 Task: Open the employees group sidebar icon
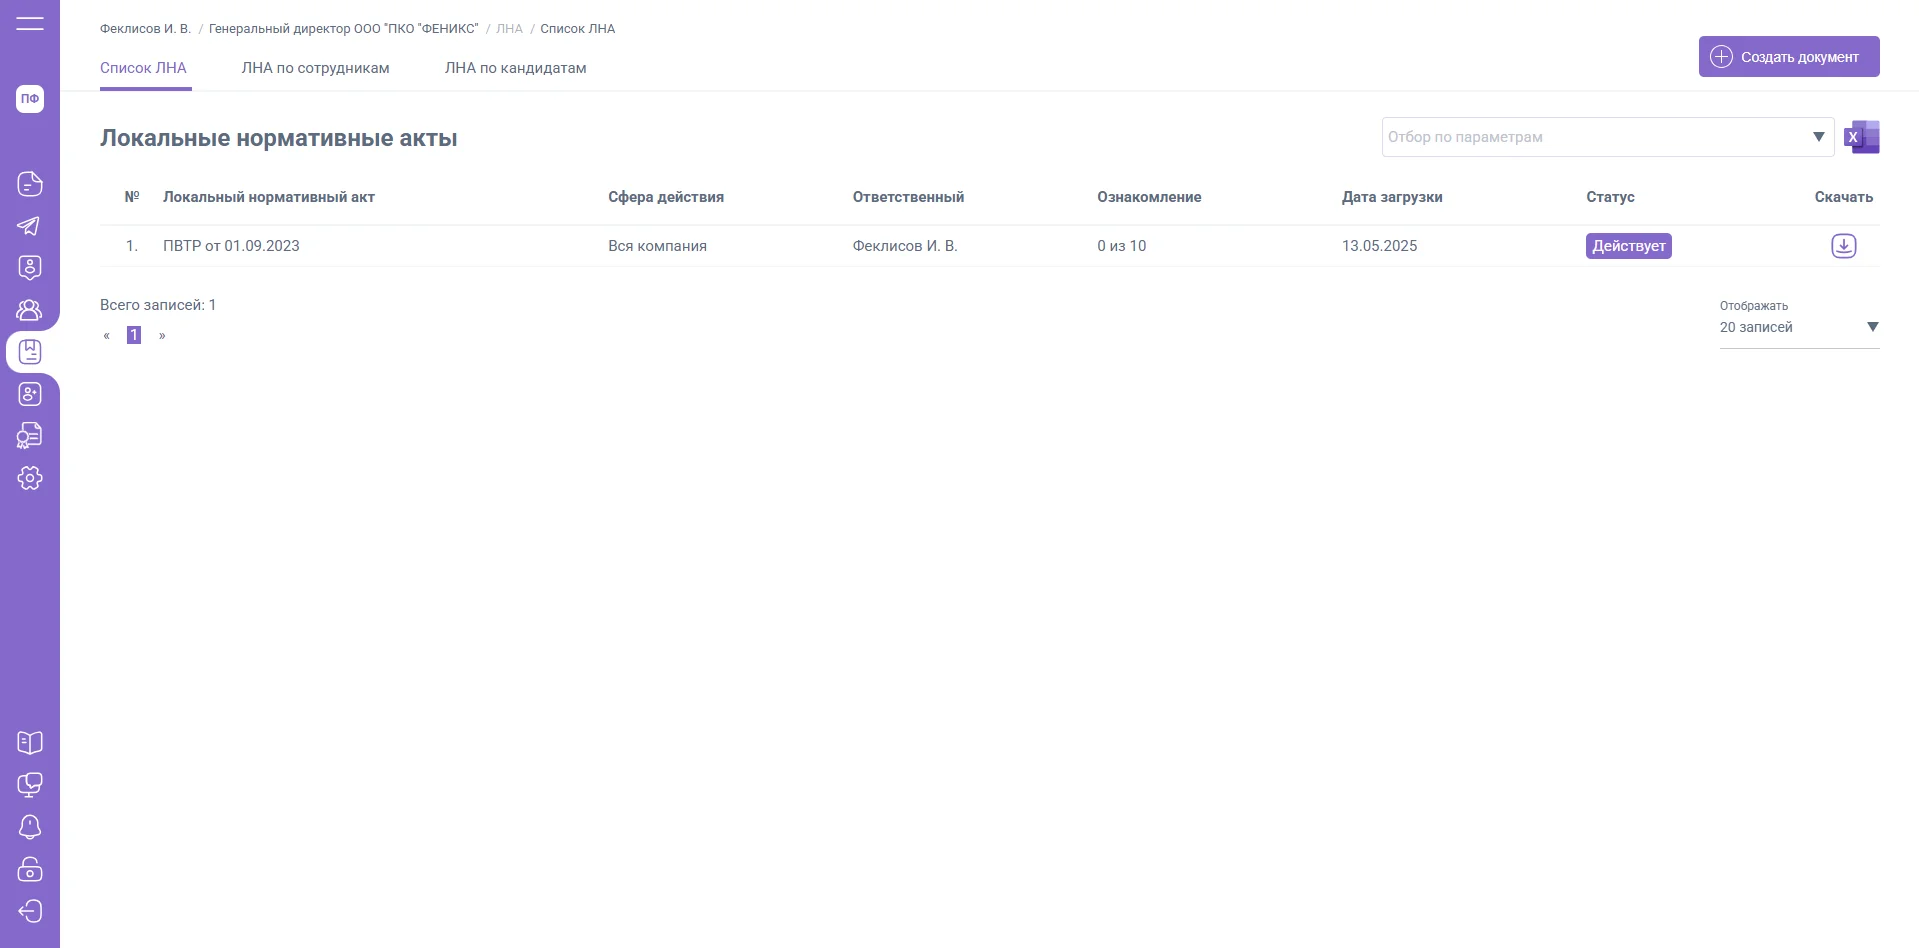pos(30,310)
